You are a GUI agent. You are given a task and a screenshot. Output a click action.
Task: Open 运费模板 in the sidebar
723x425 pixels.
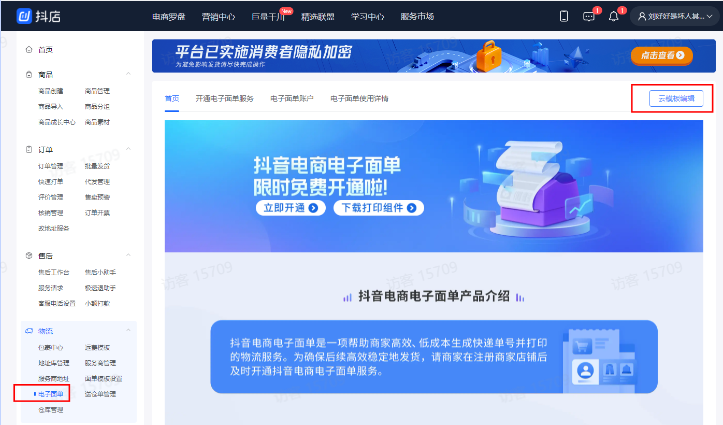click(x=97, y=348)
